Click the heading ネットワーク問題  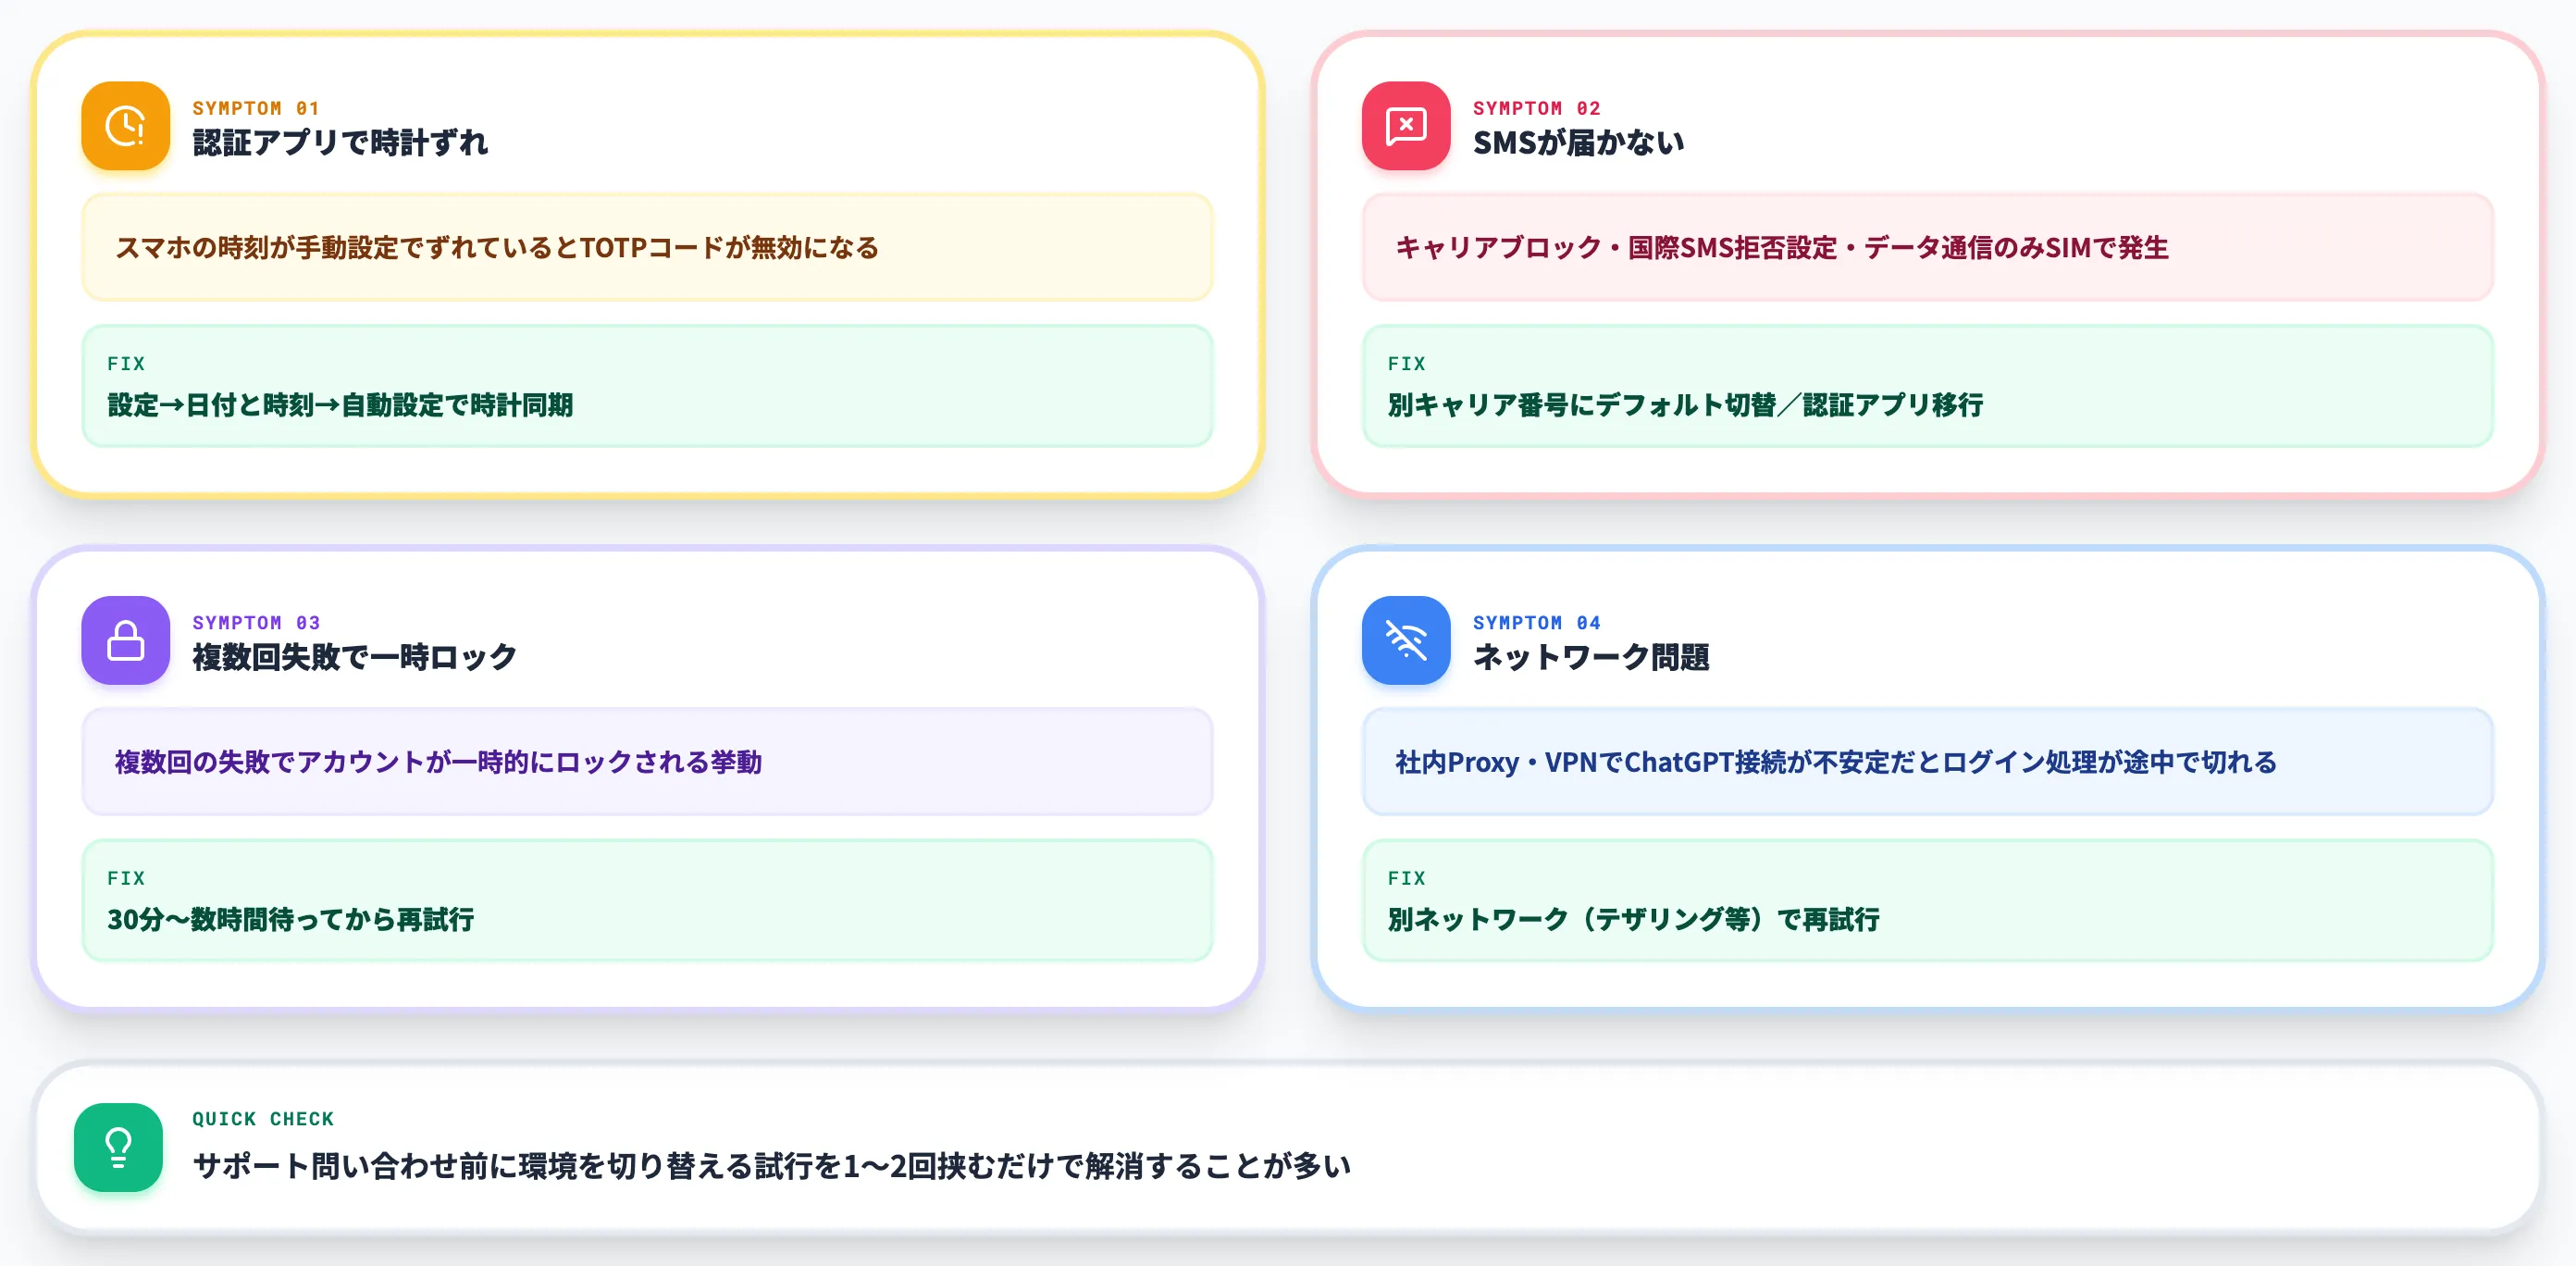[1590, 657]
